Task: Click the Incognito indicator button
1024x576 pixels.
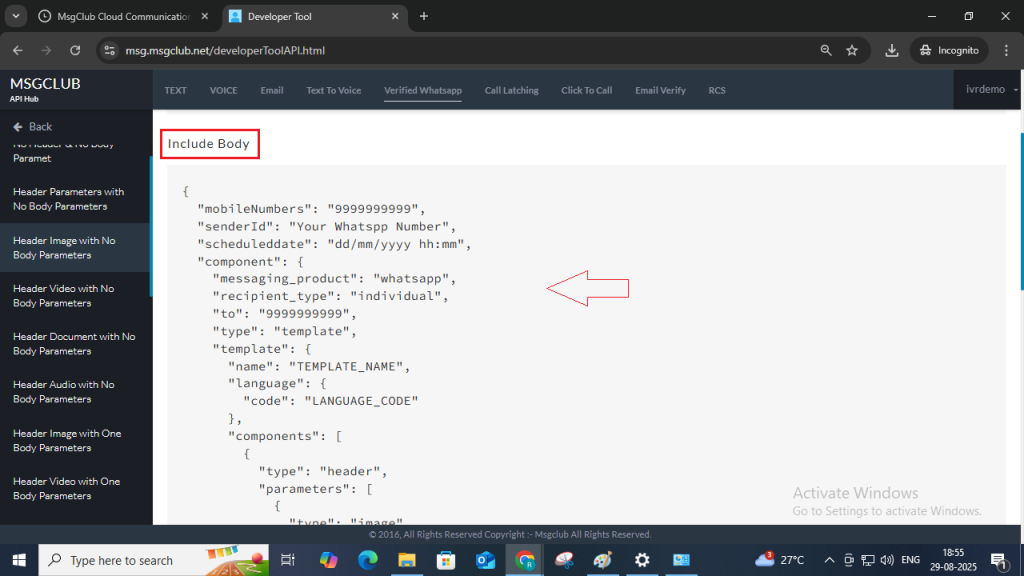Action: pos(950,50)
